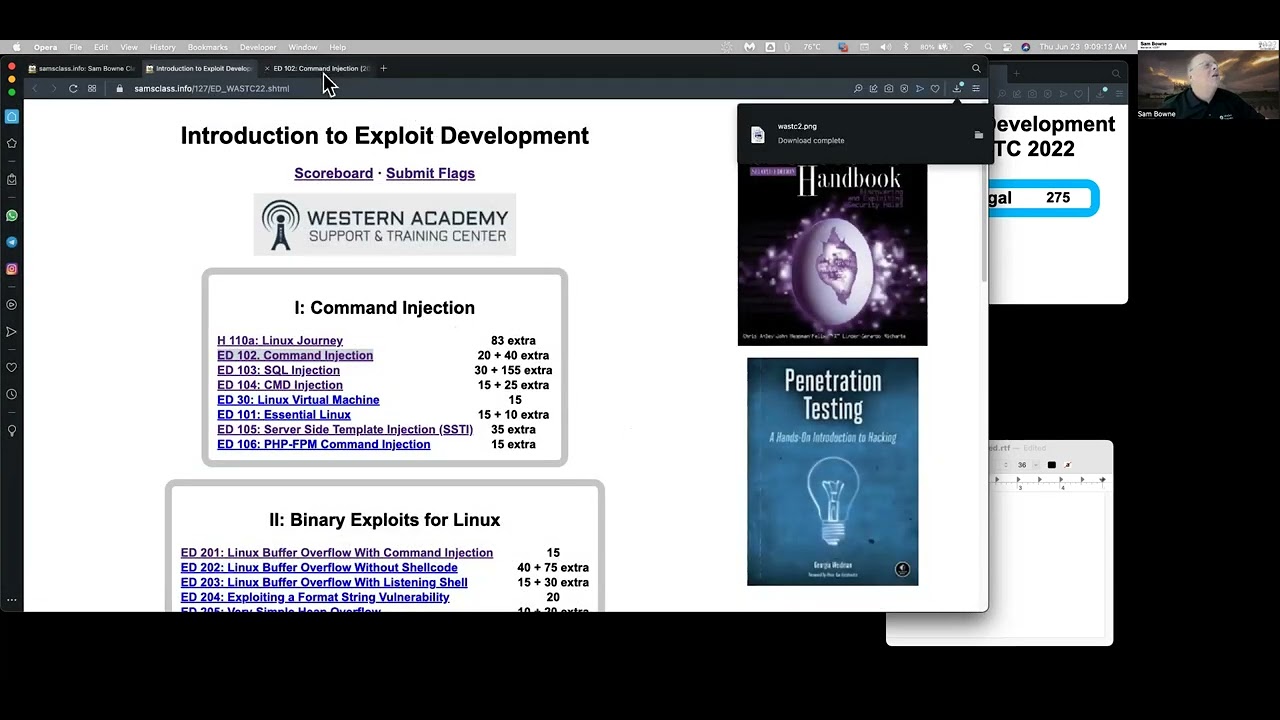Click the search tabs magnifier icon
Screen dimensions: 1280x720
[976, 68]
